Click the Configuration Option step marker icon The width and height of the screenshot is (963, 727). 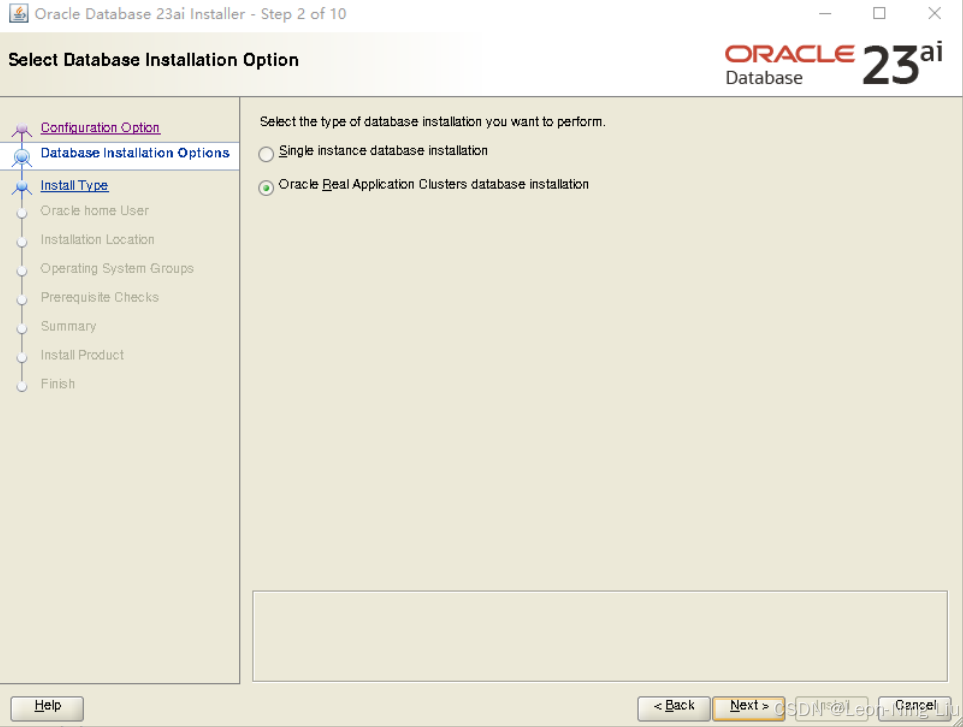click(22, 129)
